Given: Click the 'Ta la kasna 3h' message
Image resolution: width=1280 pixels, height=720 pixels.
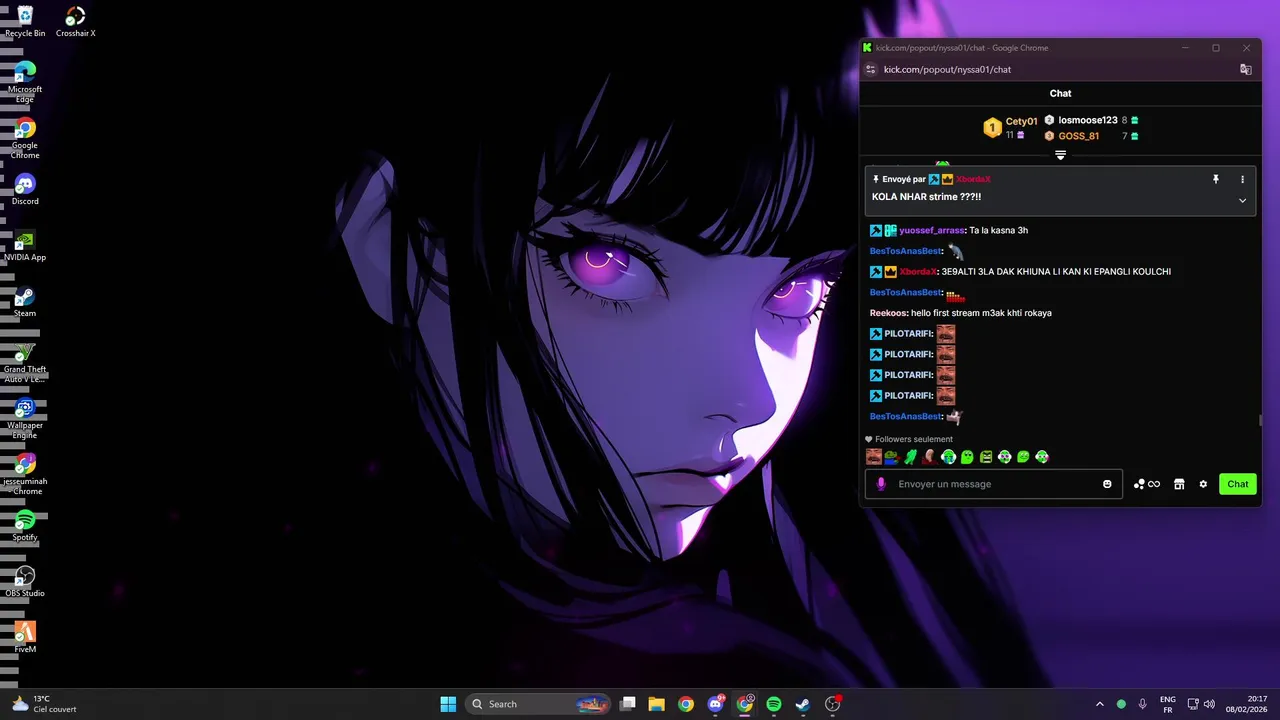Looking at the screenshot, I should [998, 230].
